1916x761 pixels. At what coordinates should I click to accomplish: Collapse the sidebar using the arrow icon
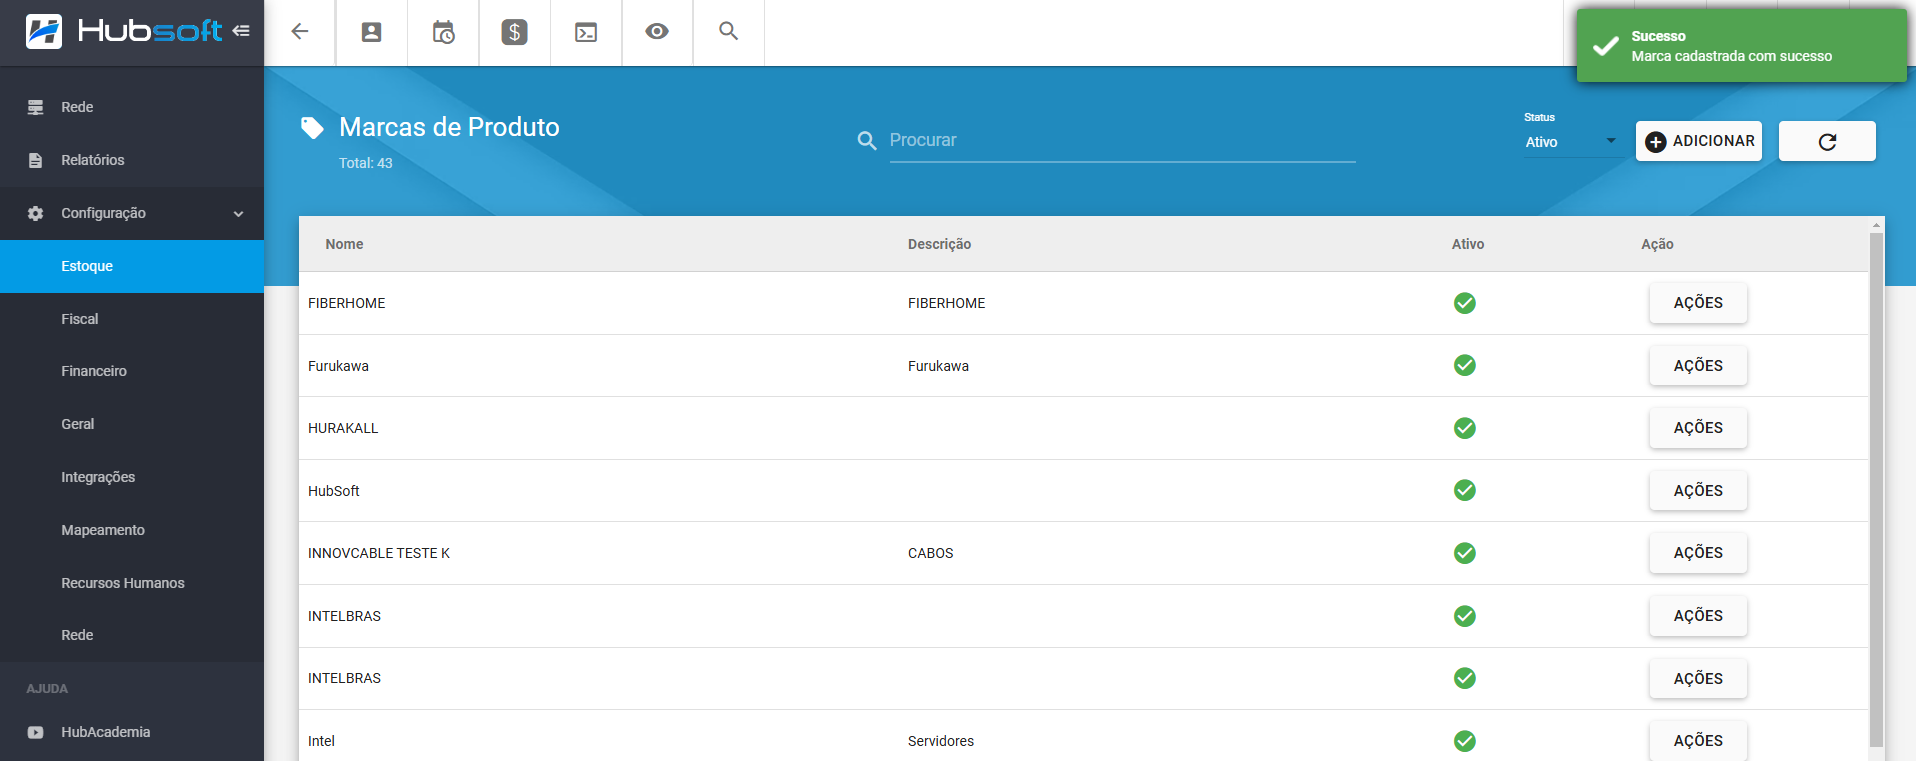(x=241, y=31)
